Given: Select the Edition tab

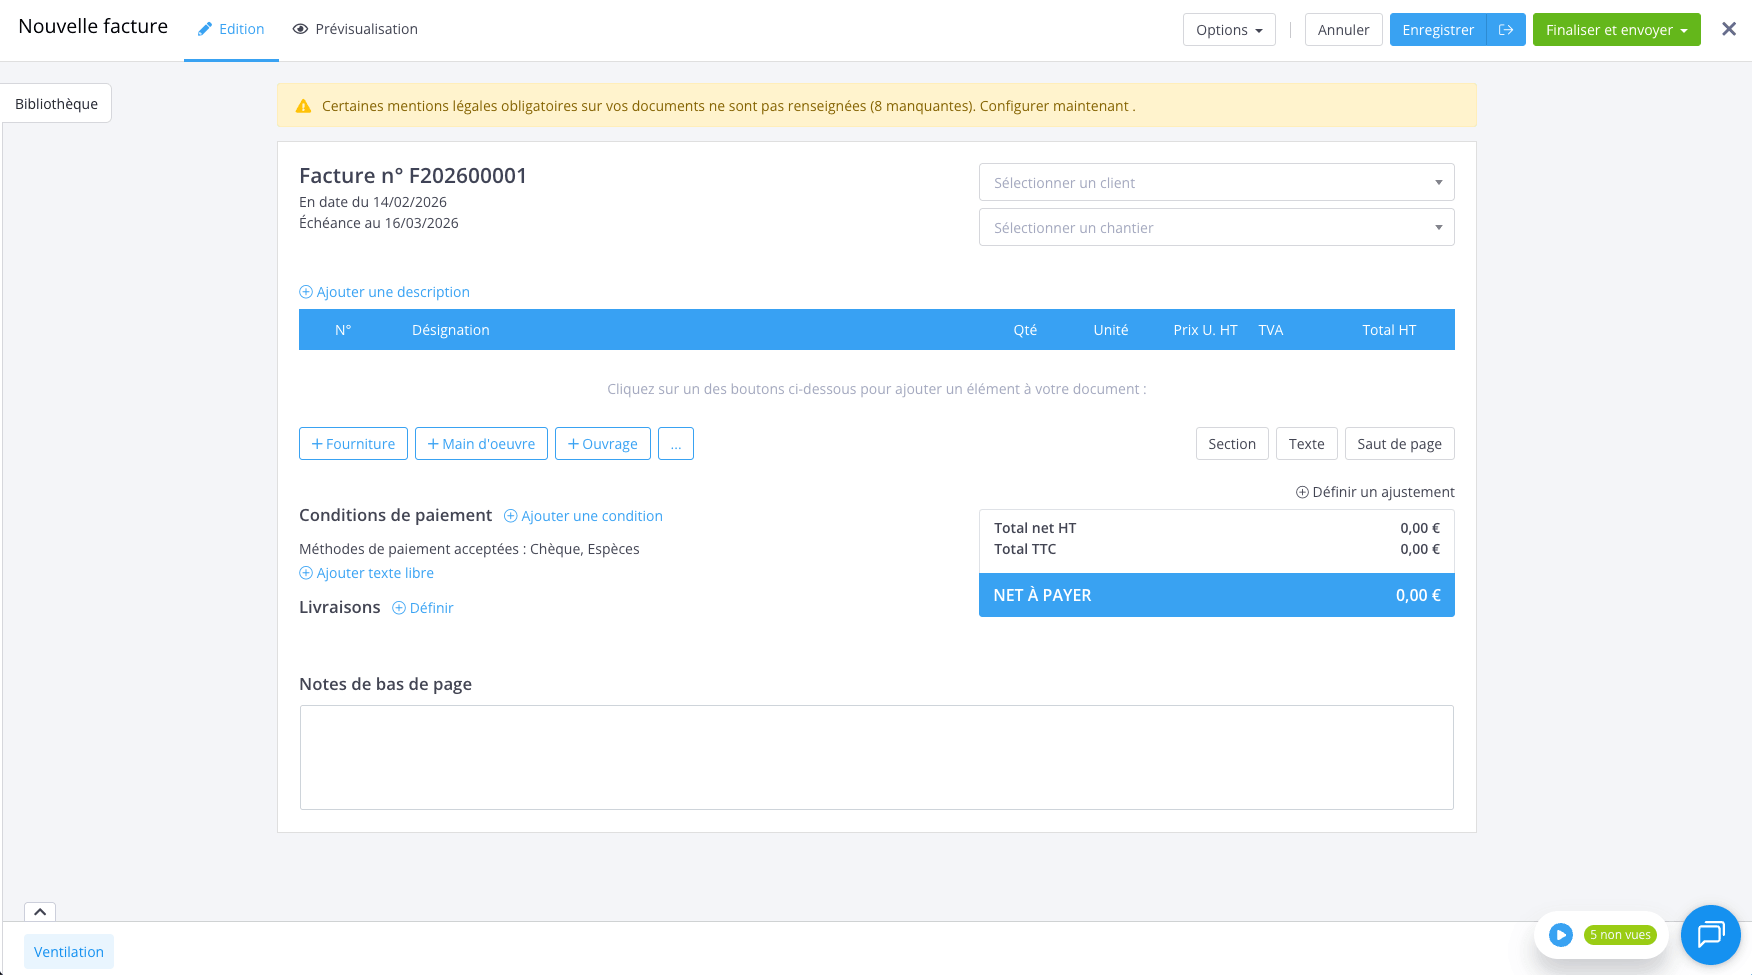Looking at the screenshot, I should [x=231, y=29].
